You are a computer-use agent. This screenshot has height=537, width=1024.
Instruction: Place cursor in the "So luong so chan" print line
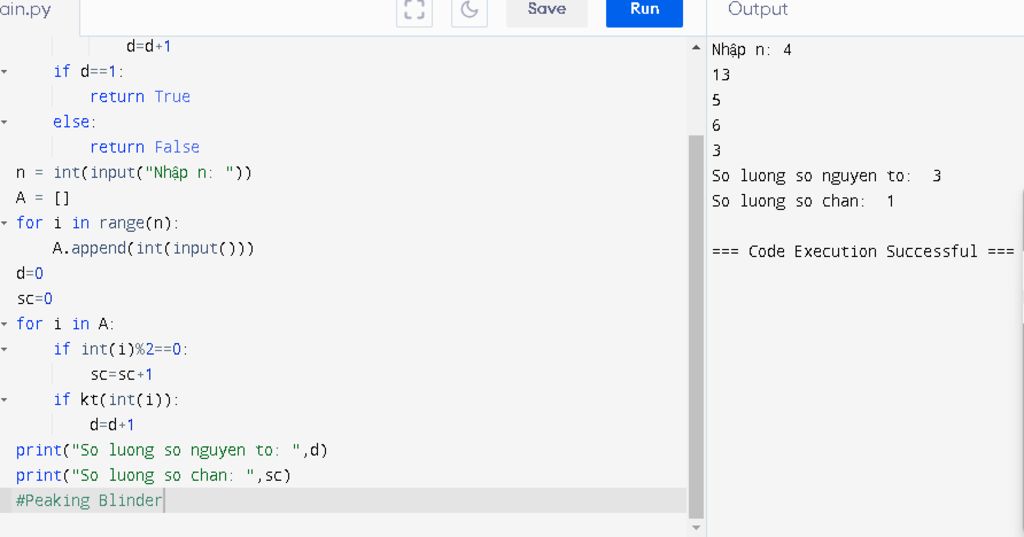pos(152,476)
